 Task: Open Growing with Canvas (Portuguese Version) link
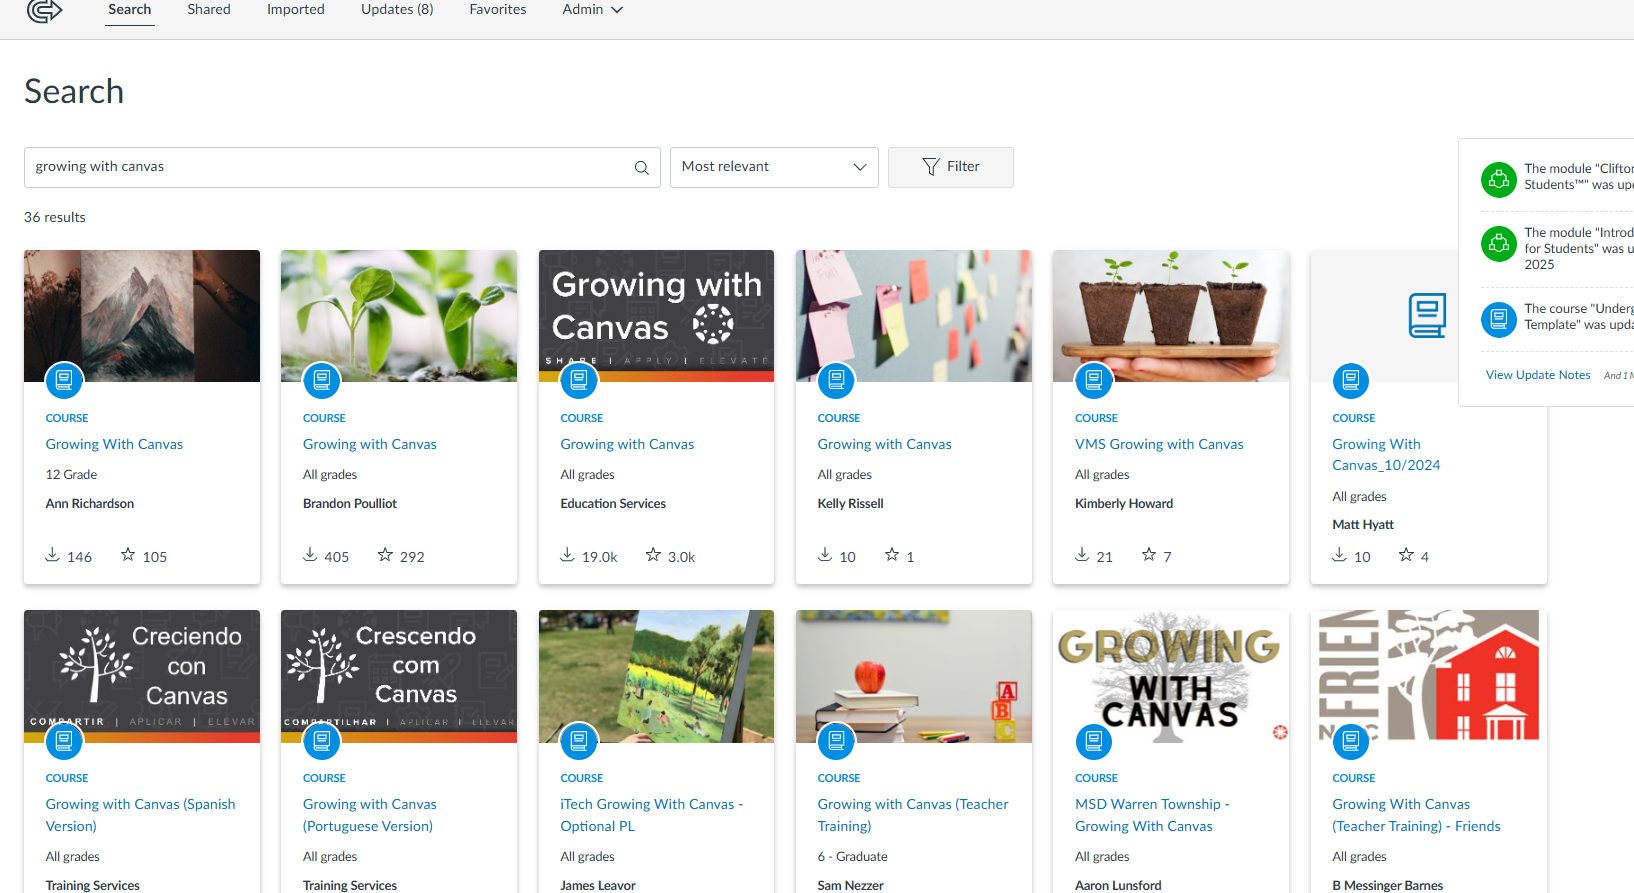tap(370, 815)
